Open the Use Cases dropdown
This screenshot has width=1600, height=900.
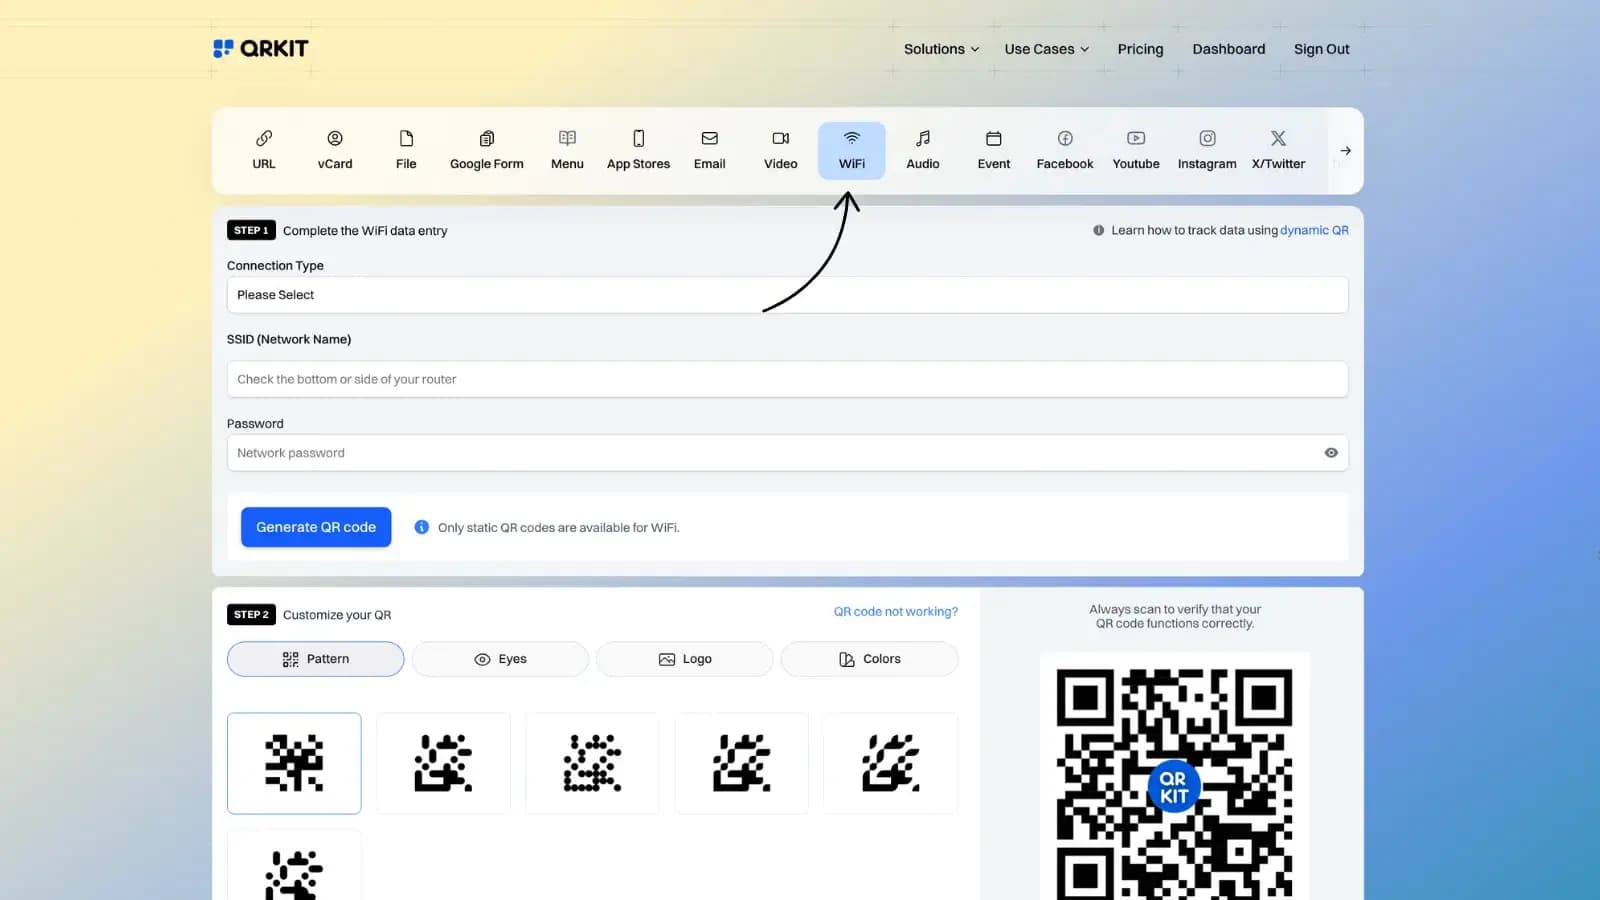(x=1045, y=48)
